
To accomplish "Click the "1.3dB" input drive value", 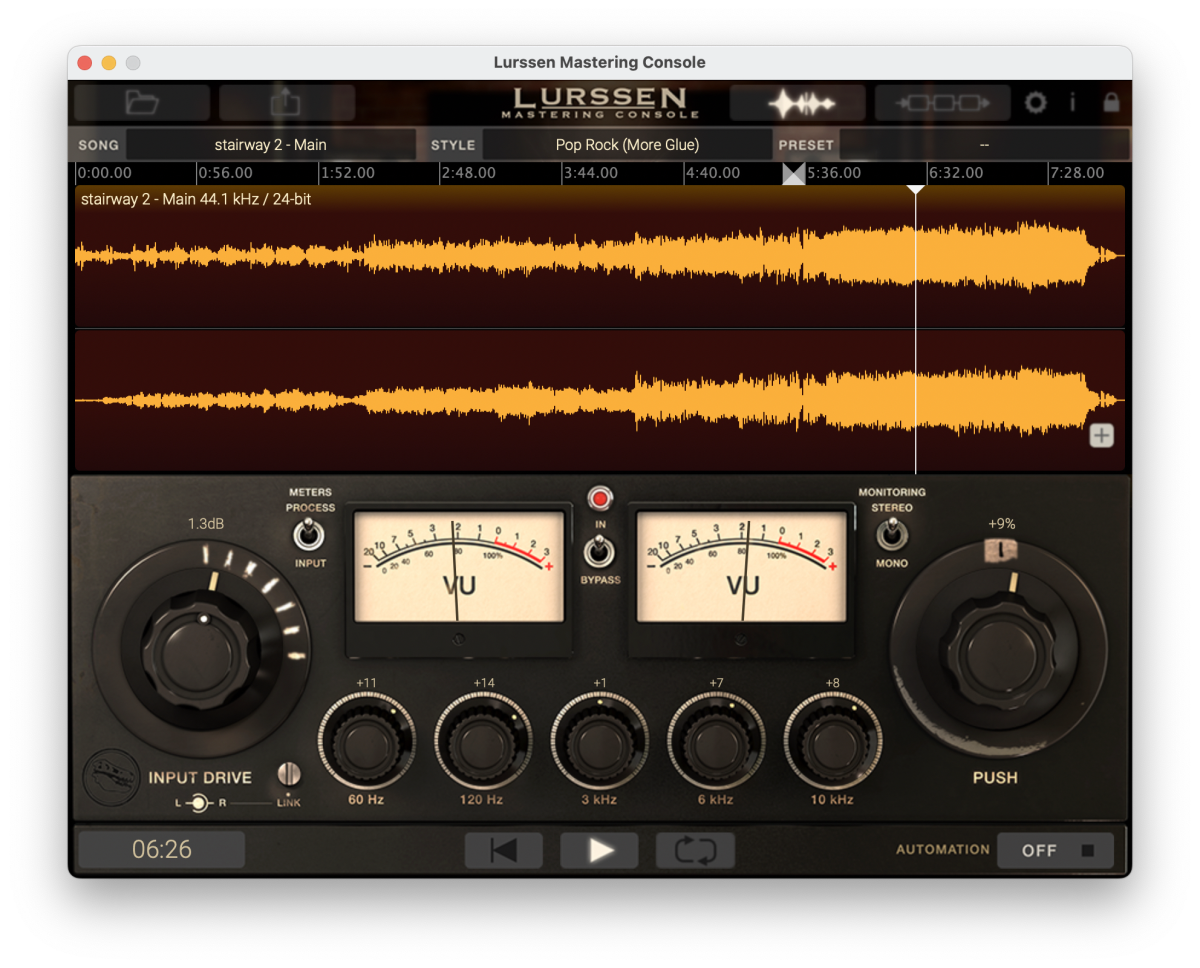I will [x=206, y=524].
